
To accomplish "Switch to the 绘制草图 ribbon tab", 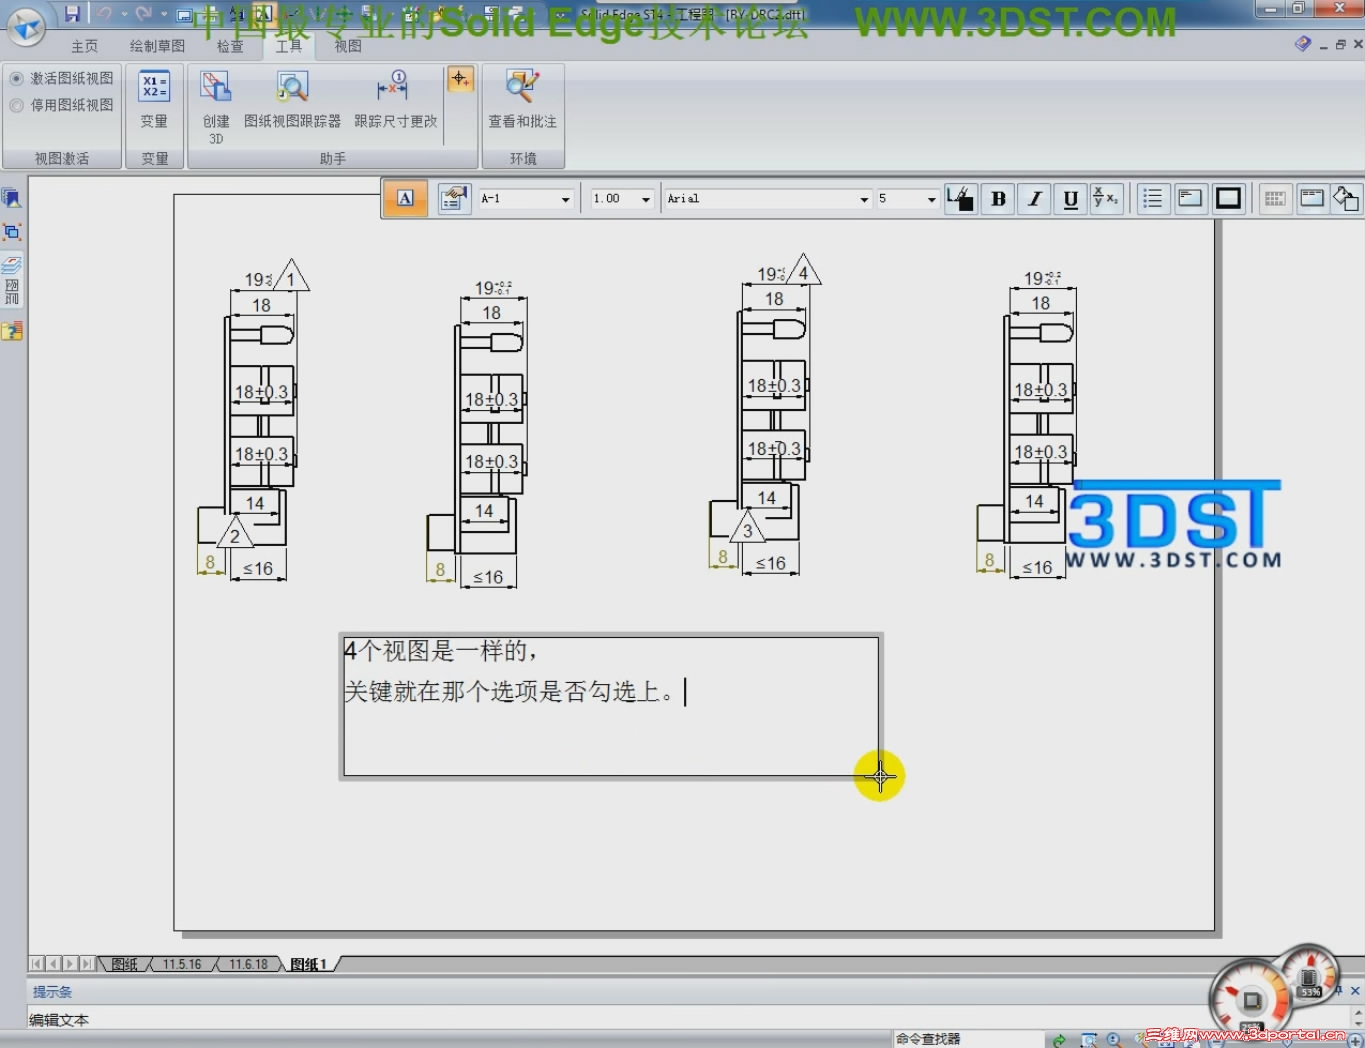I will [157, 46].
